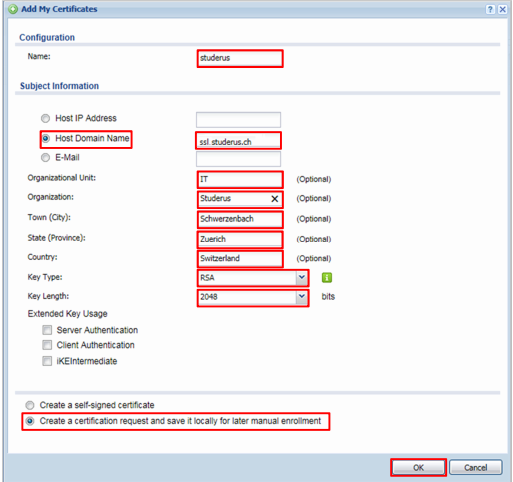Enable the Server Authentication checkbox
513x482 pixels.
[47, 330]
